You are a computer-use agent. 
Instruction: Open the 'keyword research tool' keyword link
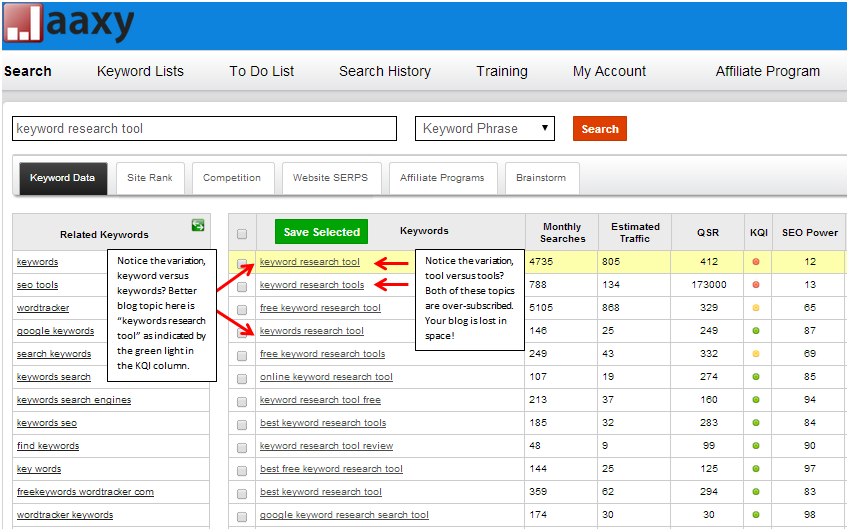[x=310, y=262]
